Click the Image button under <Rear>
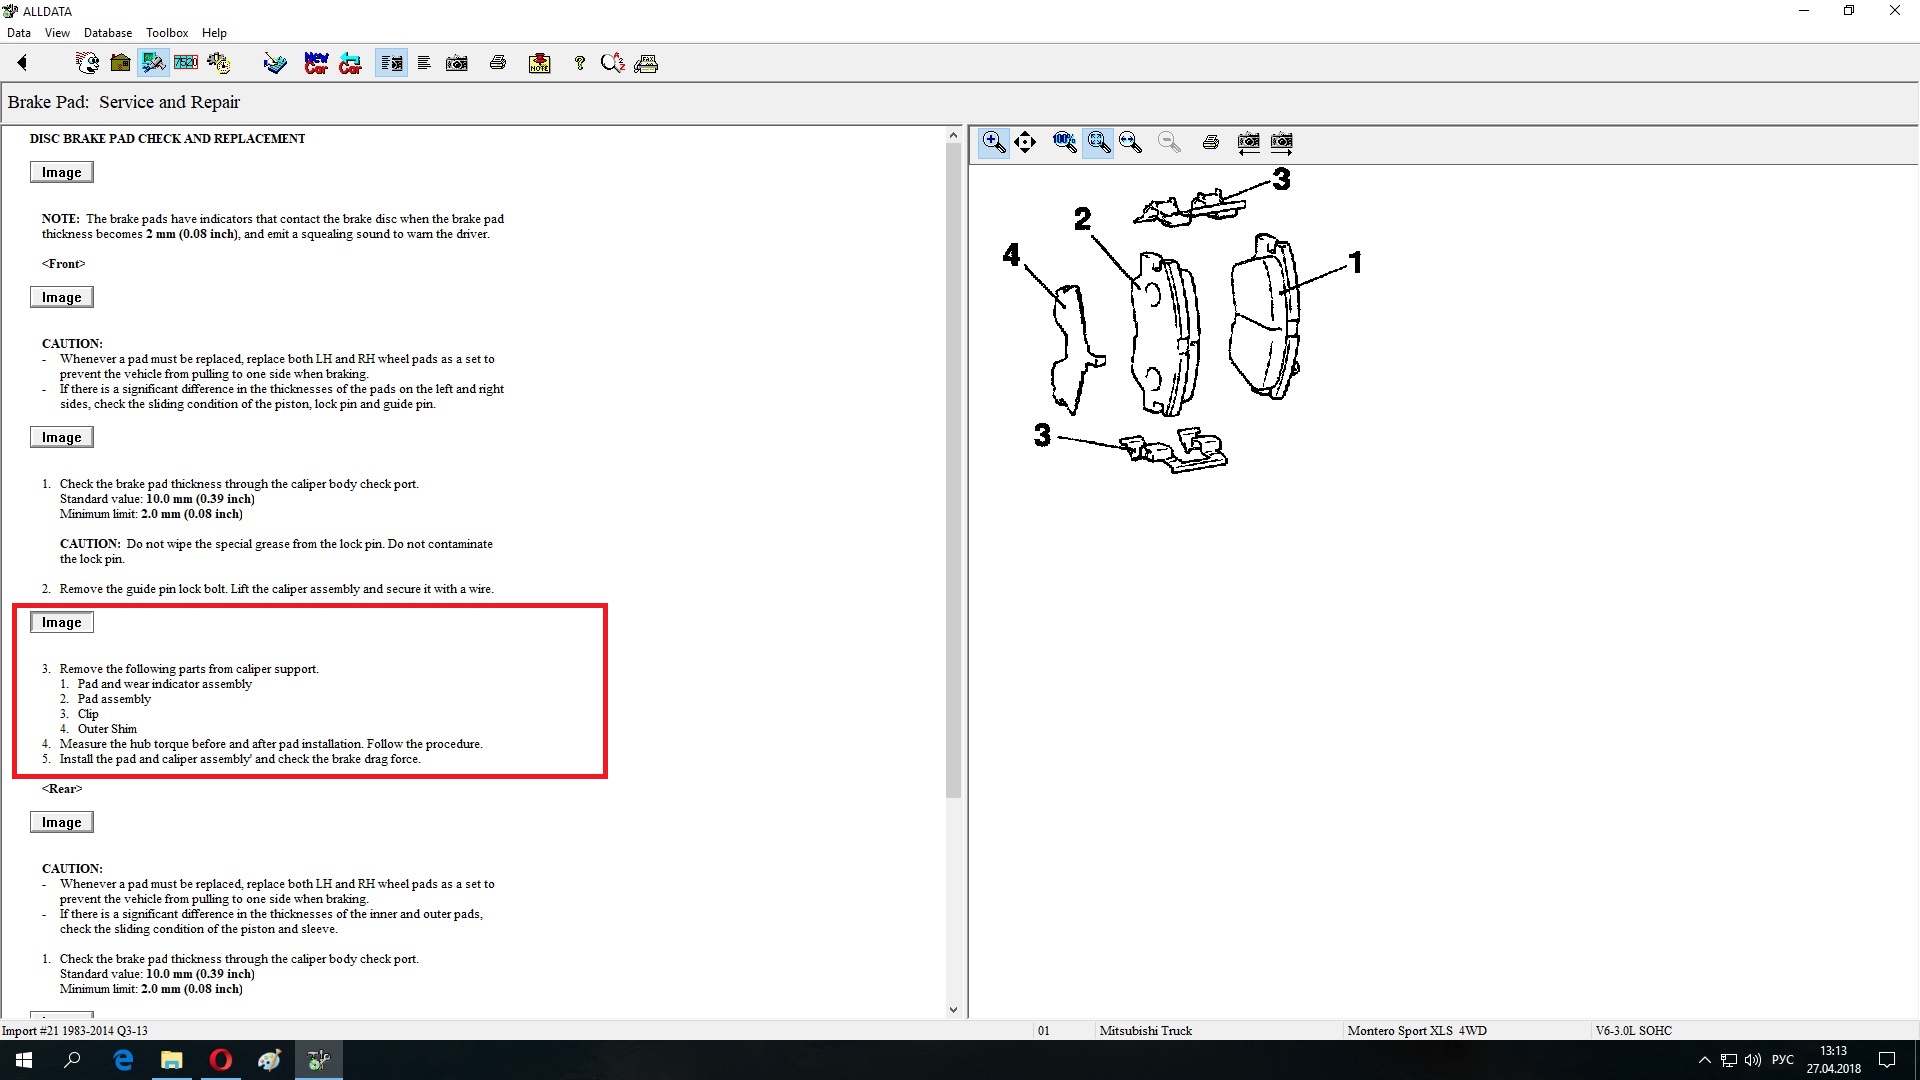 tap(61, 822)
